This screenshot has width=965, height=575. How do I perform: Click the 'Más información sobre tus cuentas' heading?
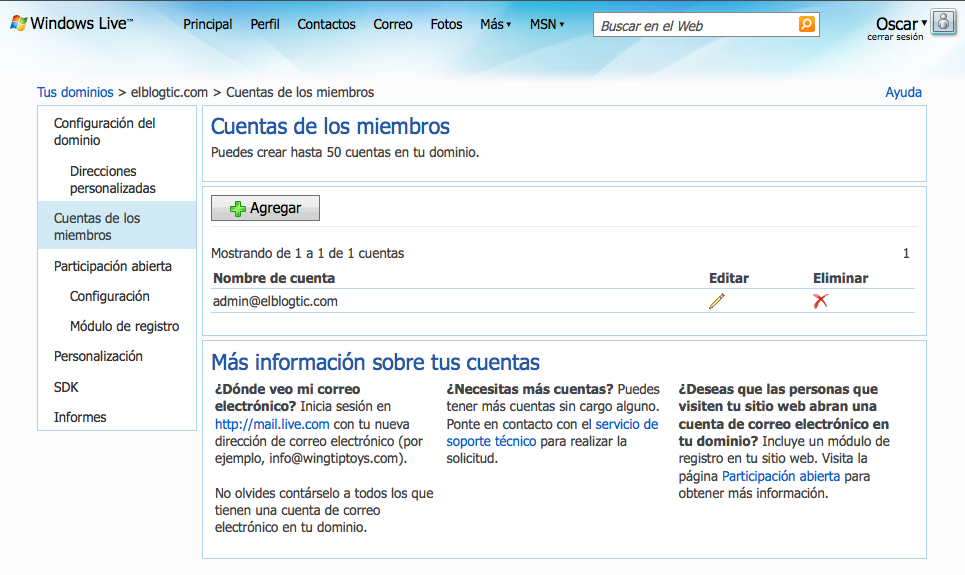pyautogui.click(x=375, y=362)
